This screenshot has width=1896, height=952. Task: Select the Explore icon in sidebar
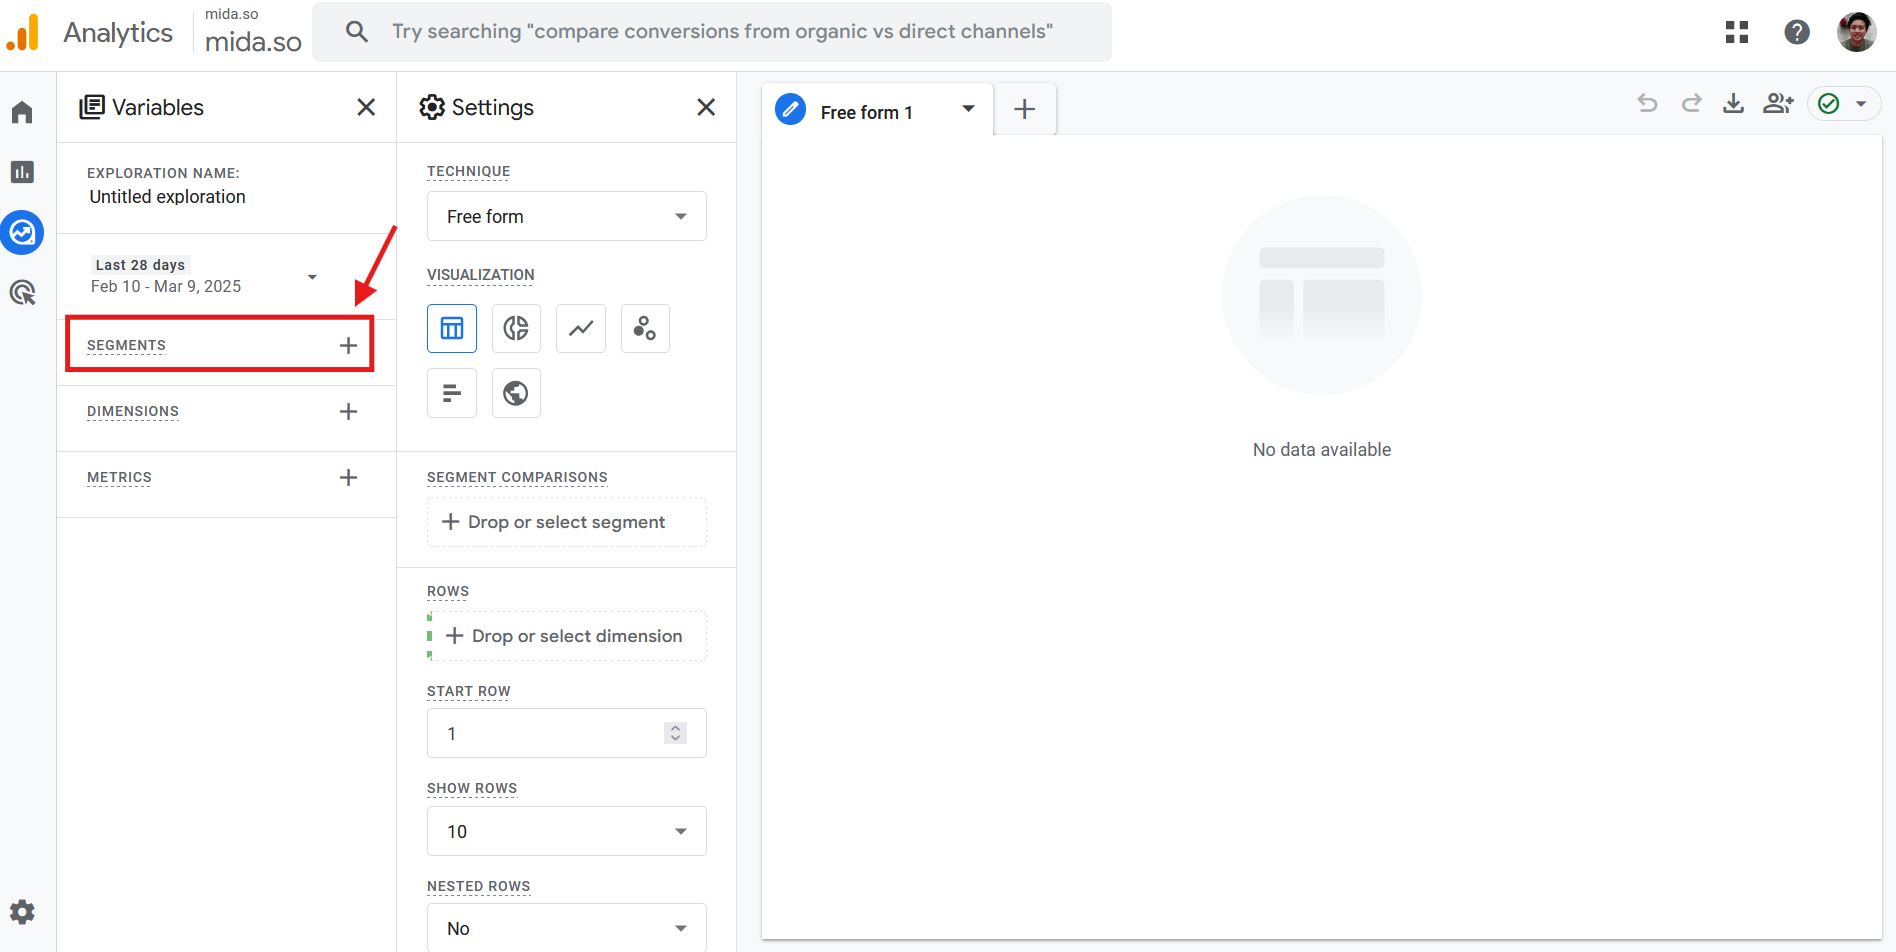(22, 232)
